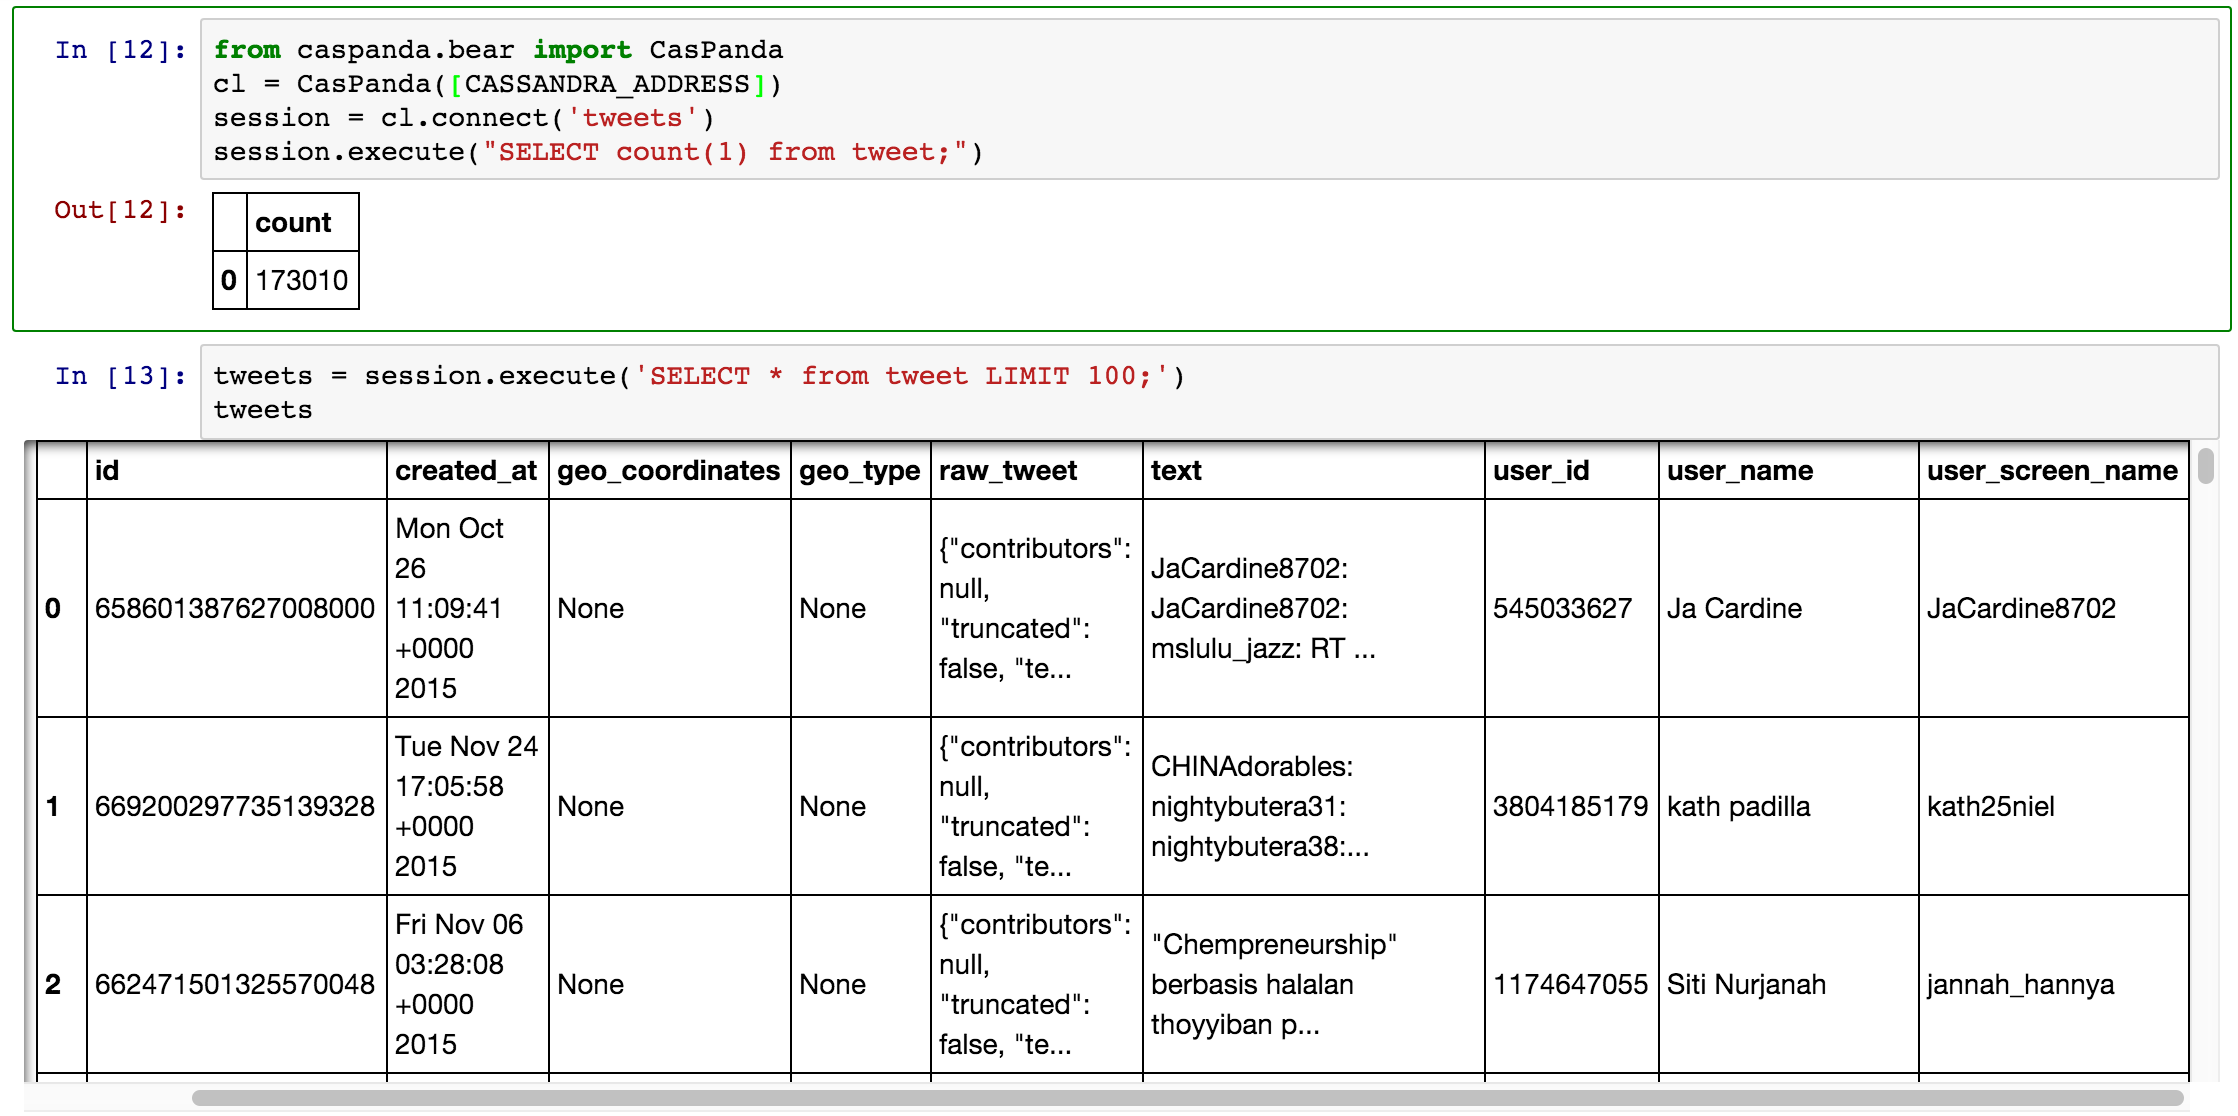Click the 'created_at' column header
The width and height of the screenshot is (2238, 1116).
pos(468,470)
